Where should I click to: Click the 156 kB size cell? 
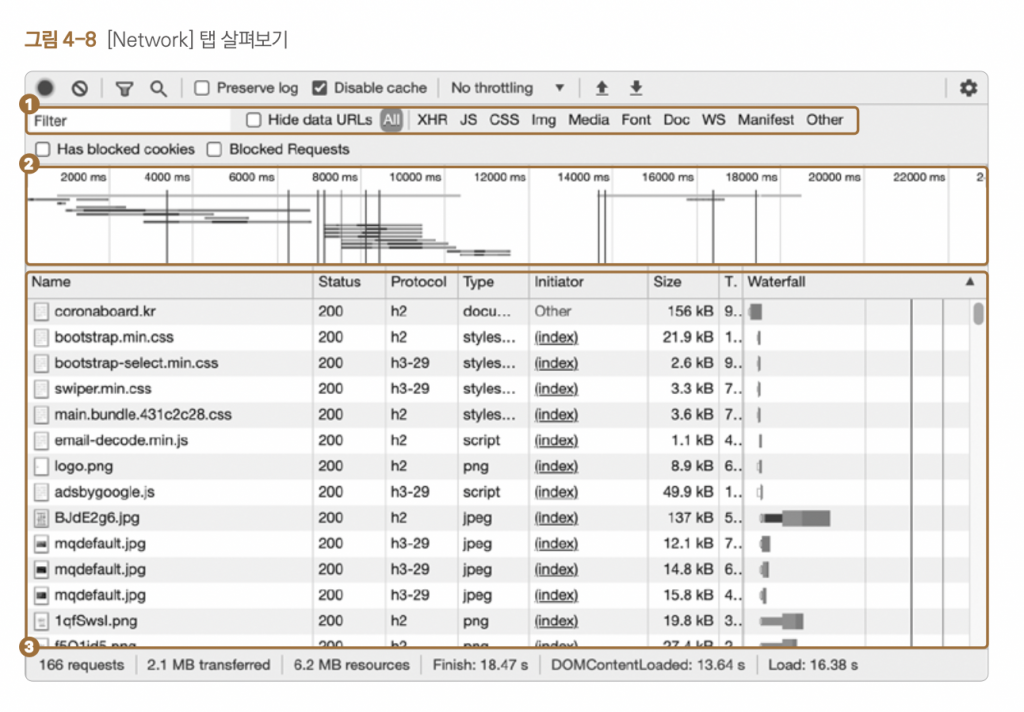tap(690, 312)
